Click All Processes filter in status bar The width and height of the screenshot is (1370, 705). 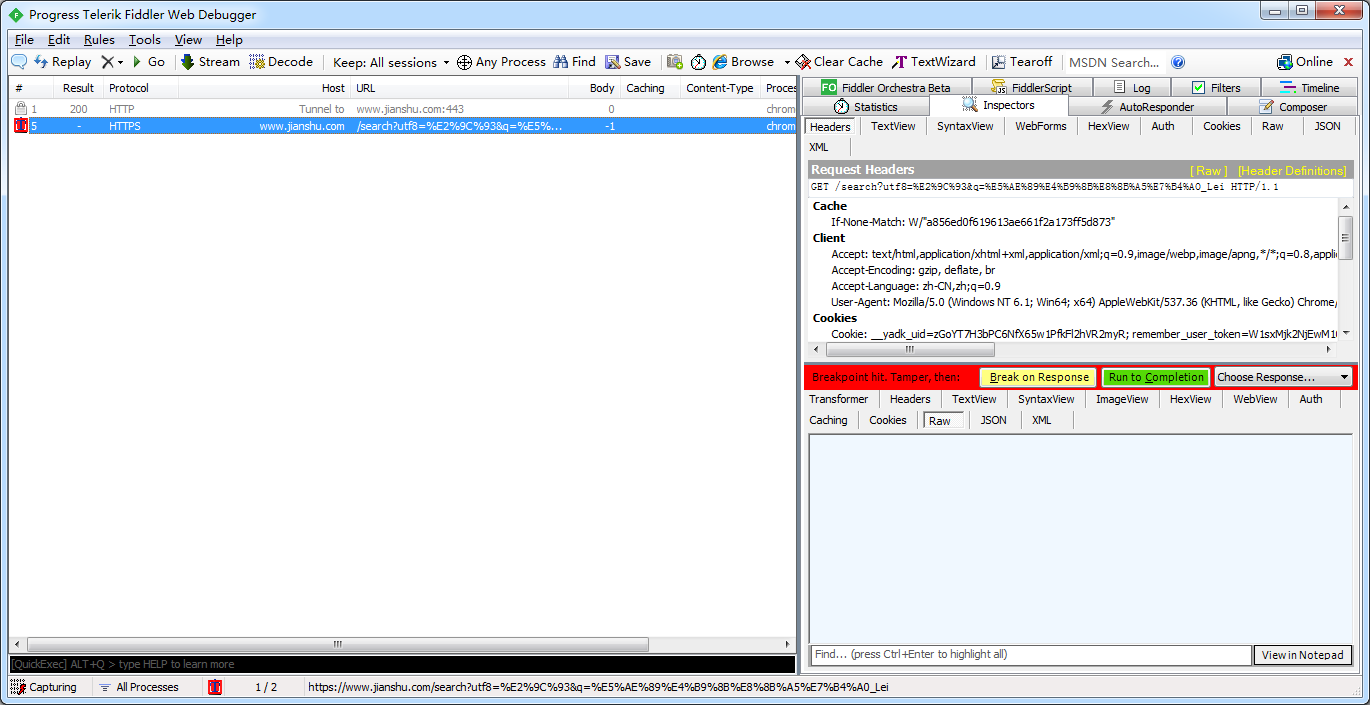click(x=138, y=687)
